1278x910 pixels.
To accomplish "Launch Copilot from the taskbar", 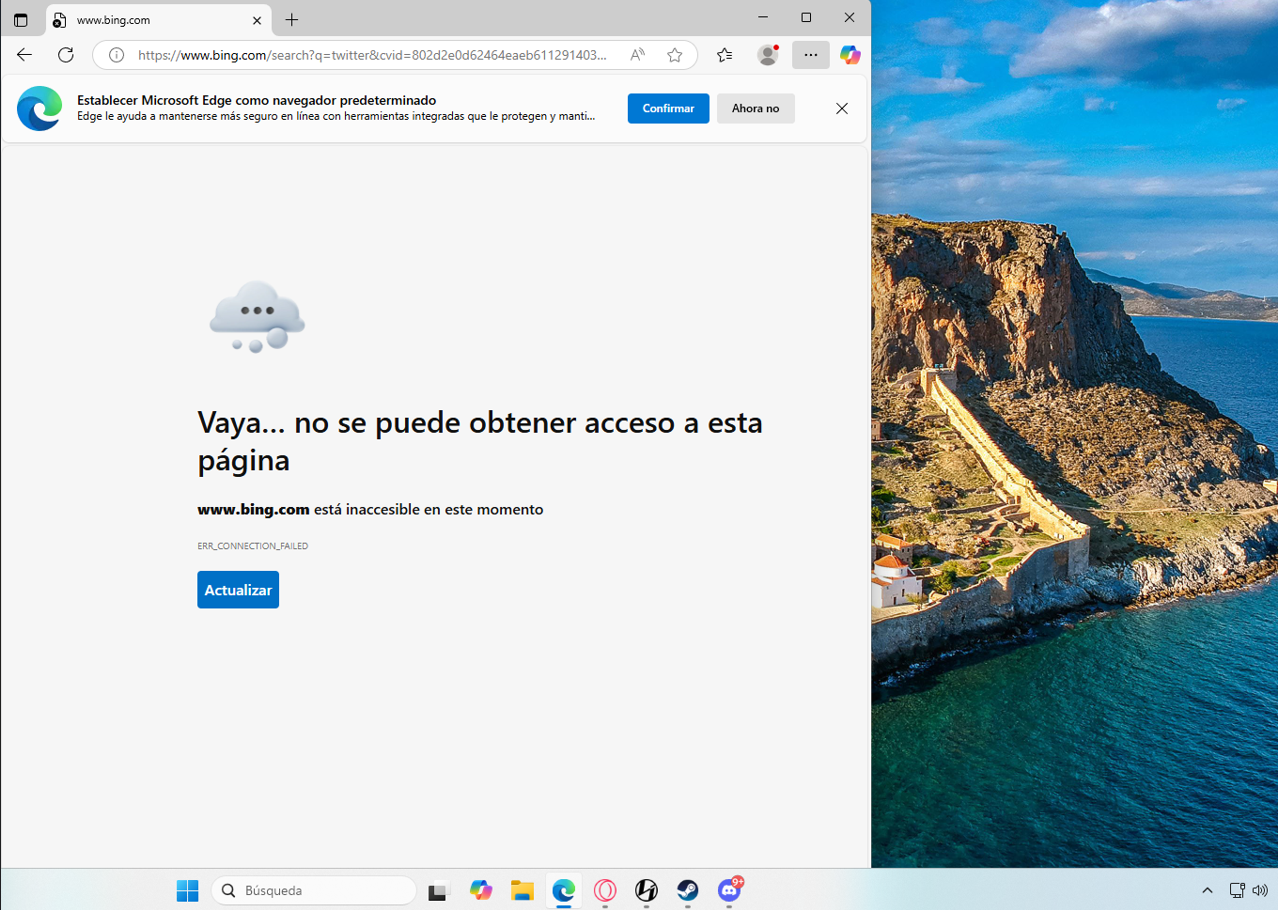I will click(x=481, y=890).
